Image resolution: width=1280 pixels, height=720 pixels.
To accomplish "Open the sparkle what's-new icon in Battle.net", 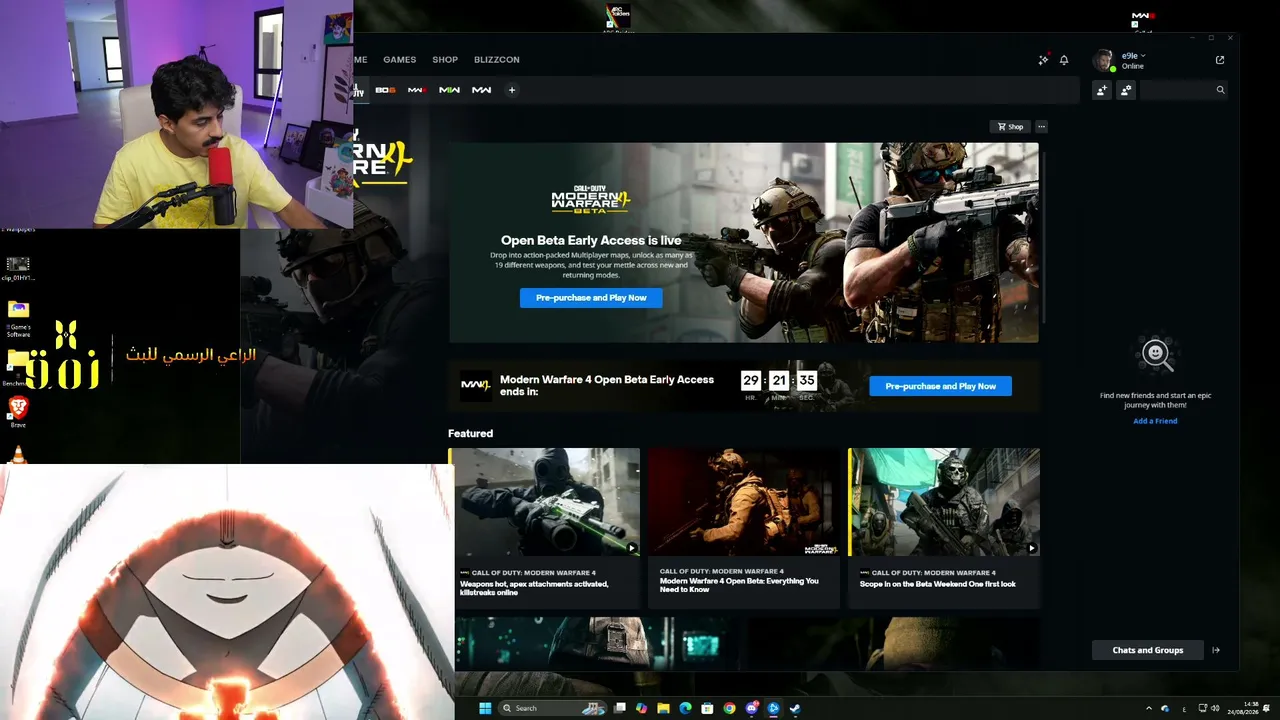I will pyautogui.click(x=1043, y=60).
